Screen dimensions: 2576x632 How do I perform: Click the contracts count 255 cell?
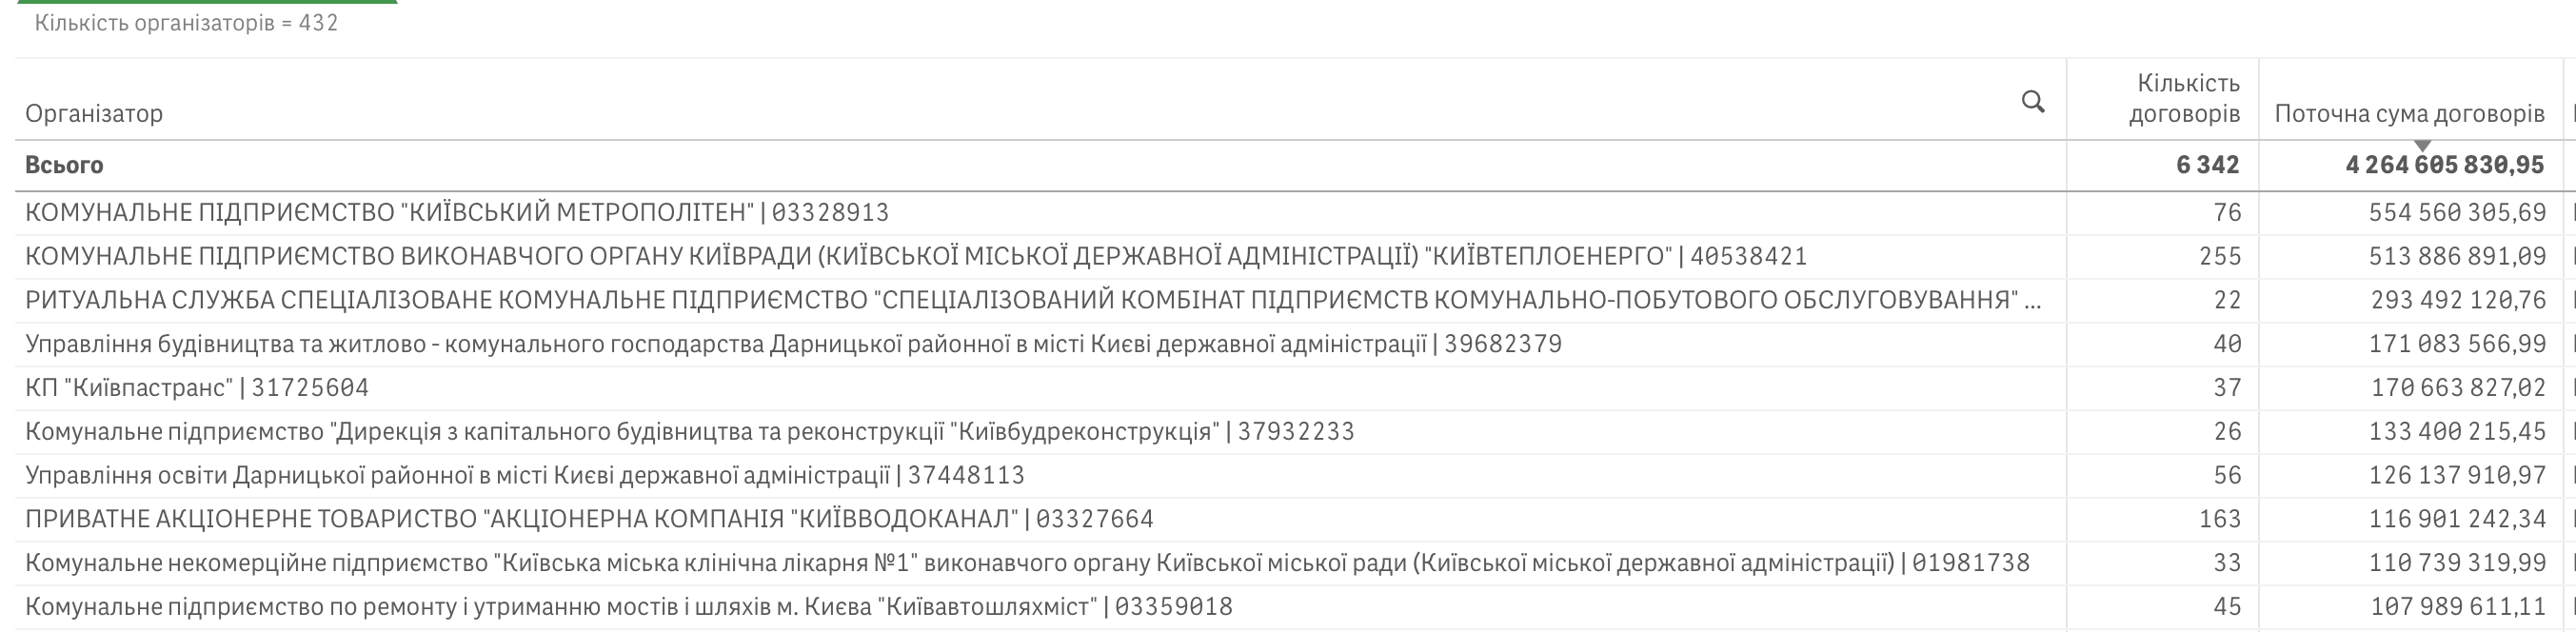[x=2219, y=256]
